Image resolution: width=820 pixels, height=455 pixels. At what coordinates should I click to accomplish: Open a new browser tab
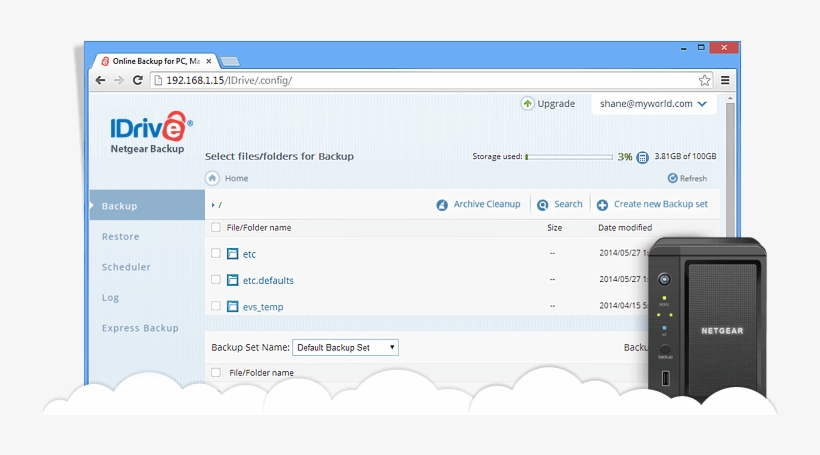pyautogui.click(x=230, y=62)
